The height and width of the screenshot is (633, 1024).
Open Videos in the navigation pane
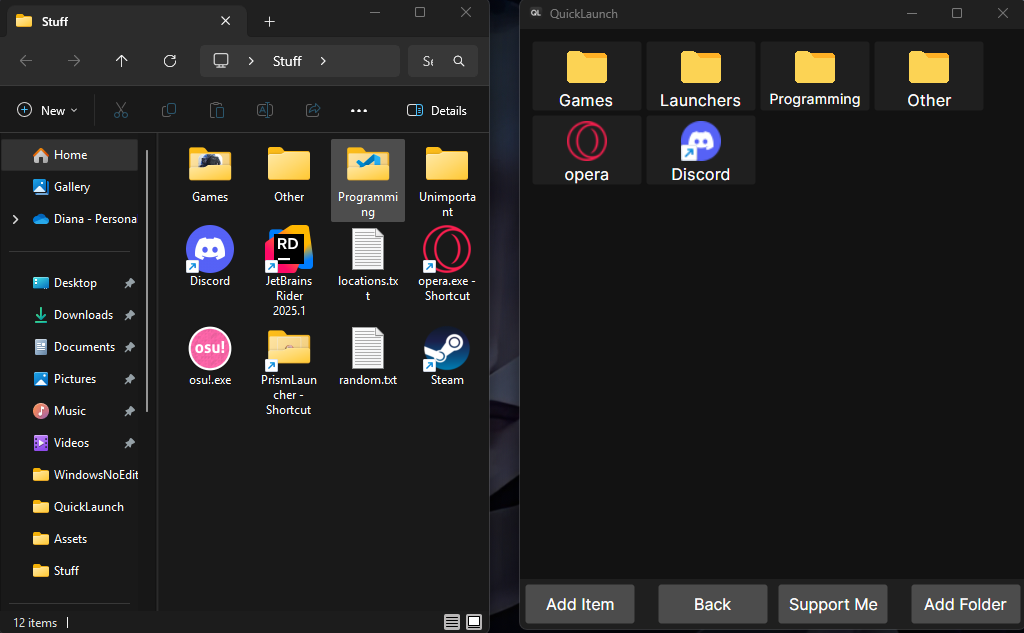(x=70, y=443)
